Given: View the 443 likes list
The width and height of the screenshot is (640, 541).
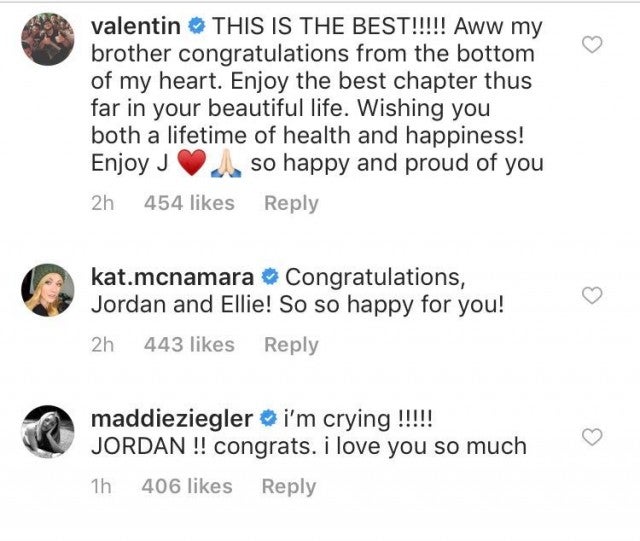Looking at the screenshot, I should click(x=189, y=345).
